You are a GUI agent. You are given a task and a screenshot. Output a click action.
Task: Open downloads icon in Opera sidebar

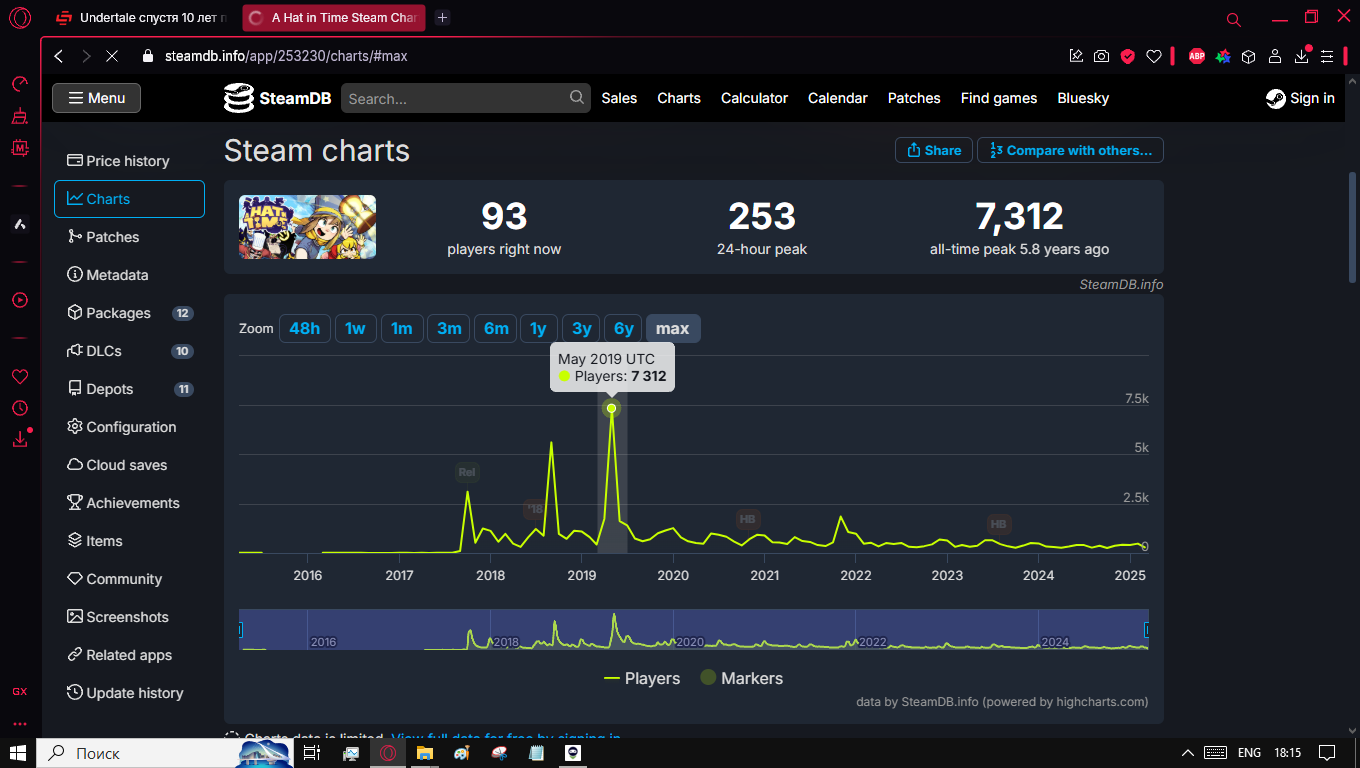pyautogui.click(x=19, y=439)
